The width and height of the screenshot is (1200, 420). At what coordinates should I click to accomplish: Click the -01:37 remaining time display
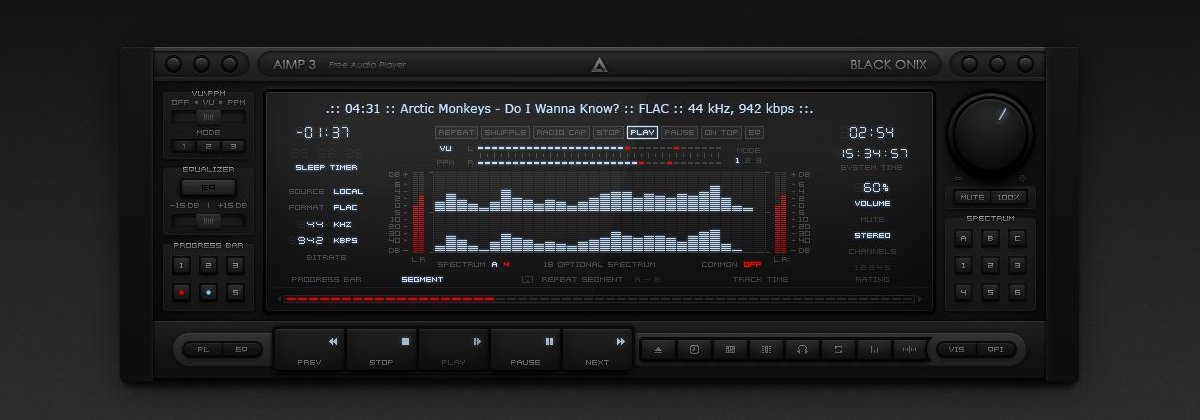click(322, 132)
